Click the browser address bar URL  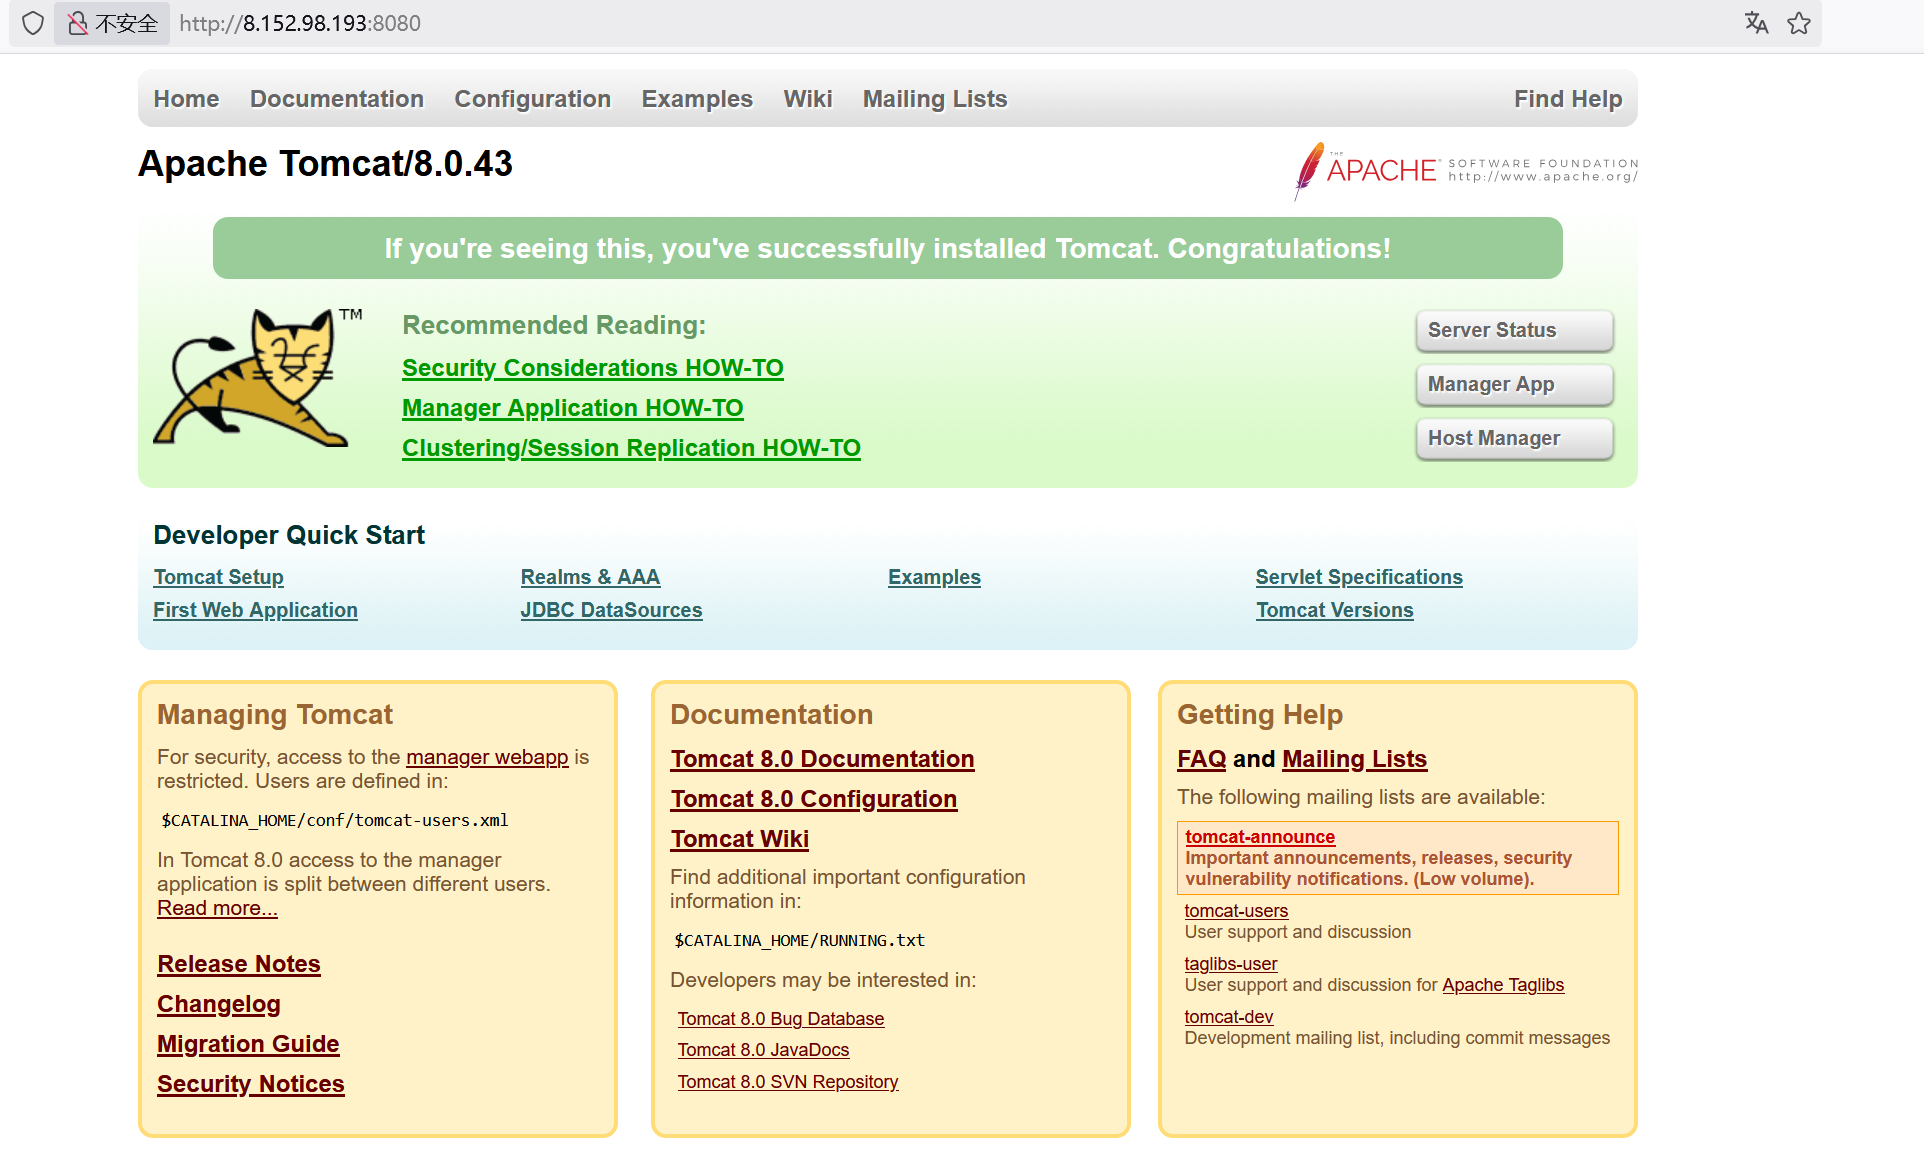click(300, 23)
